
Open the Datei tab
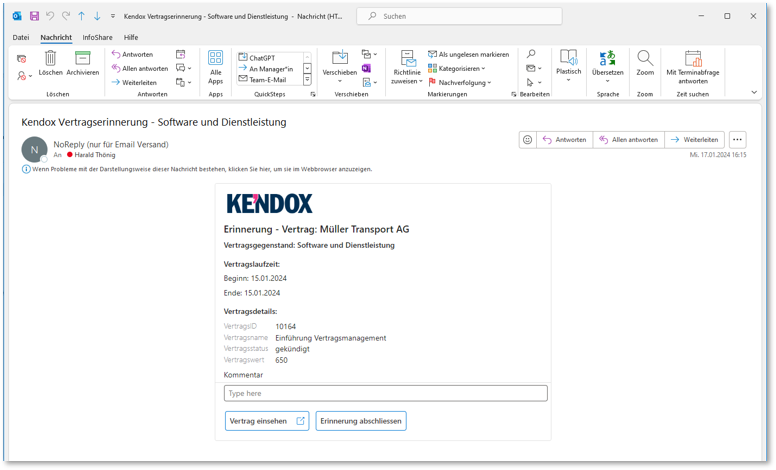click(x=21, y=37)
